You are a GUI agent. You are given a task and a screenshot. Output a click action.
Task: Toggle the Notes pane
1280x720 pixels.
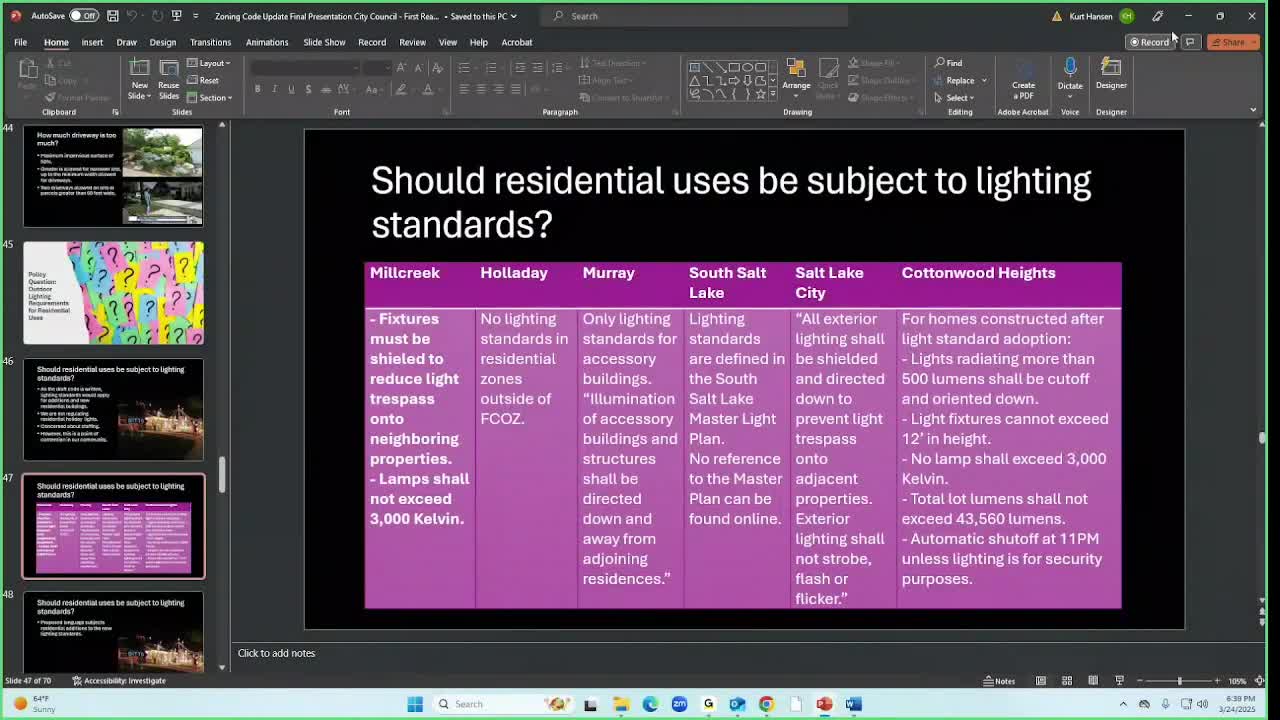[x=999, y=681]
